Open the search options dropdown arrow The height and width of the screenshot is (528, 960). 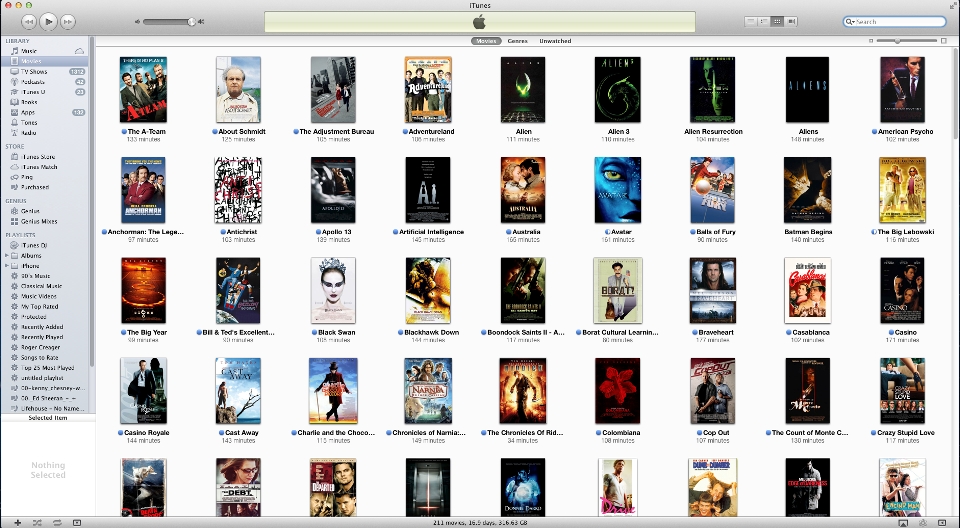[x=850, y=21]
